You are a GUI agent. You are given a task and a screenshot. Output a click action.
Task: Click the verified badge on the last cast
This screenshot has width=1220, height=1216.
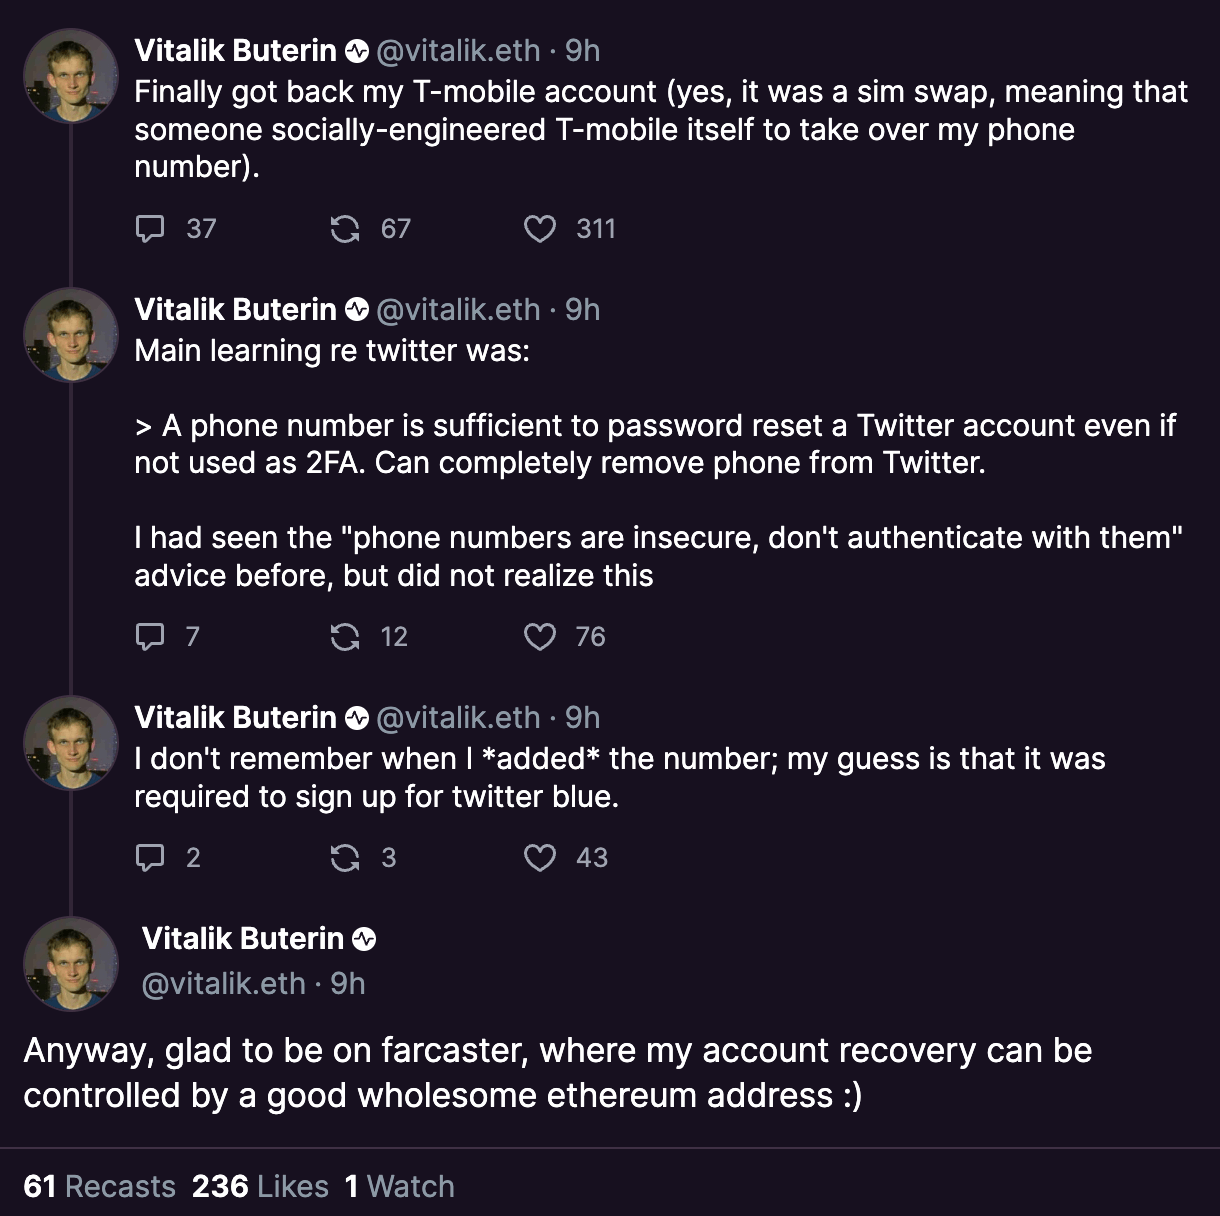[364, 939]
